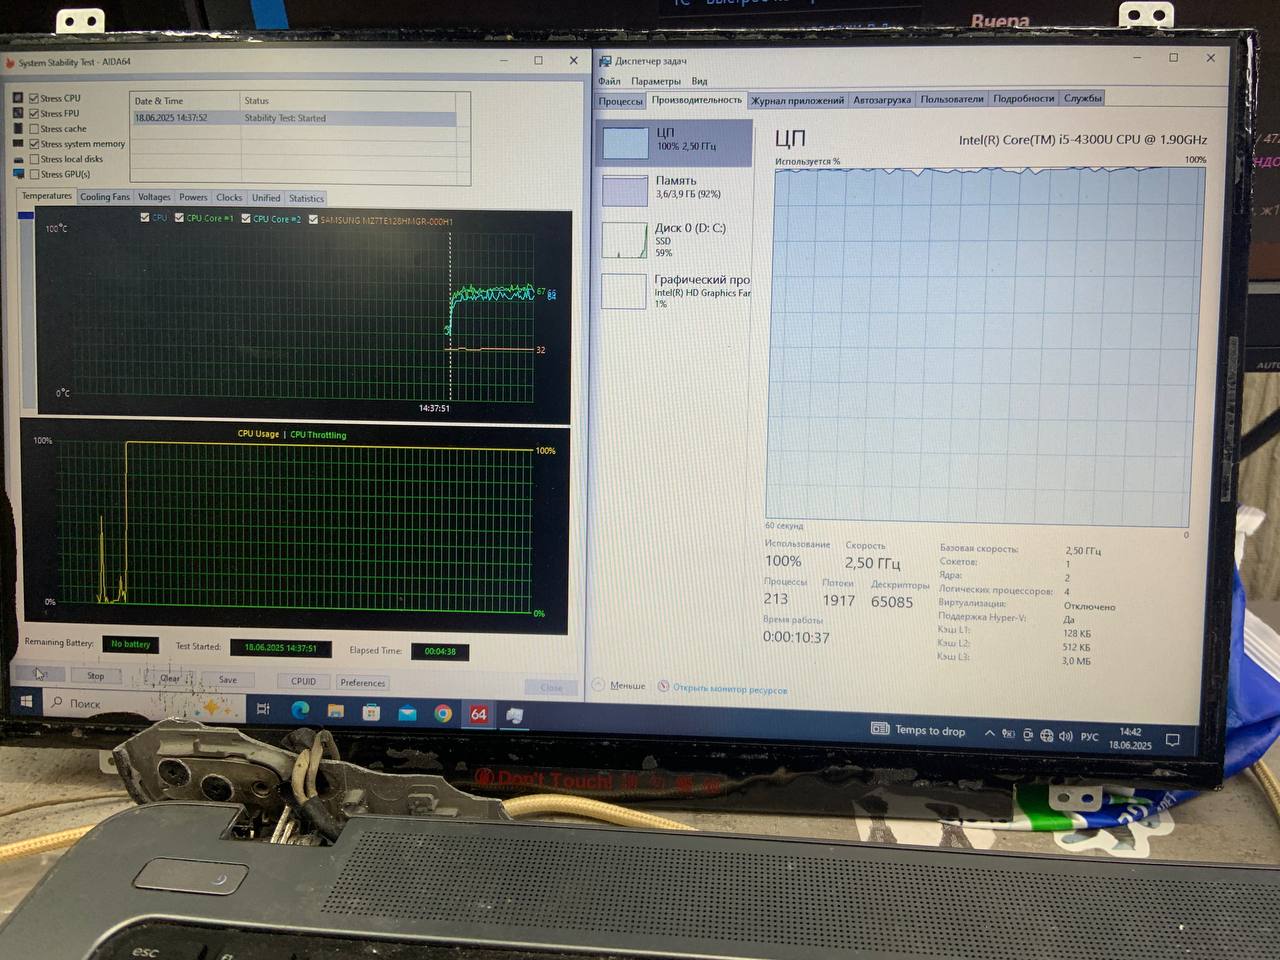Open Microsoft Edge from the taskbar

pos(300,710)
